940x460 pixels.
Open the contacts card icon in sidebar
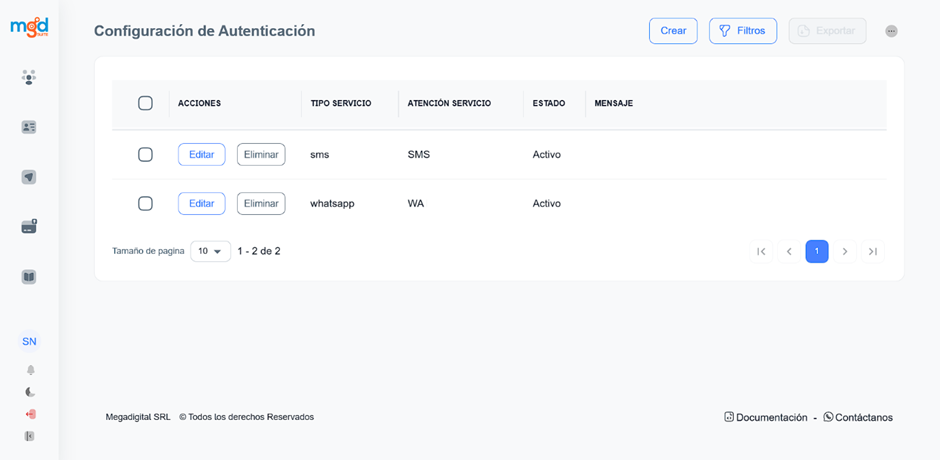coord(29,127)
